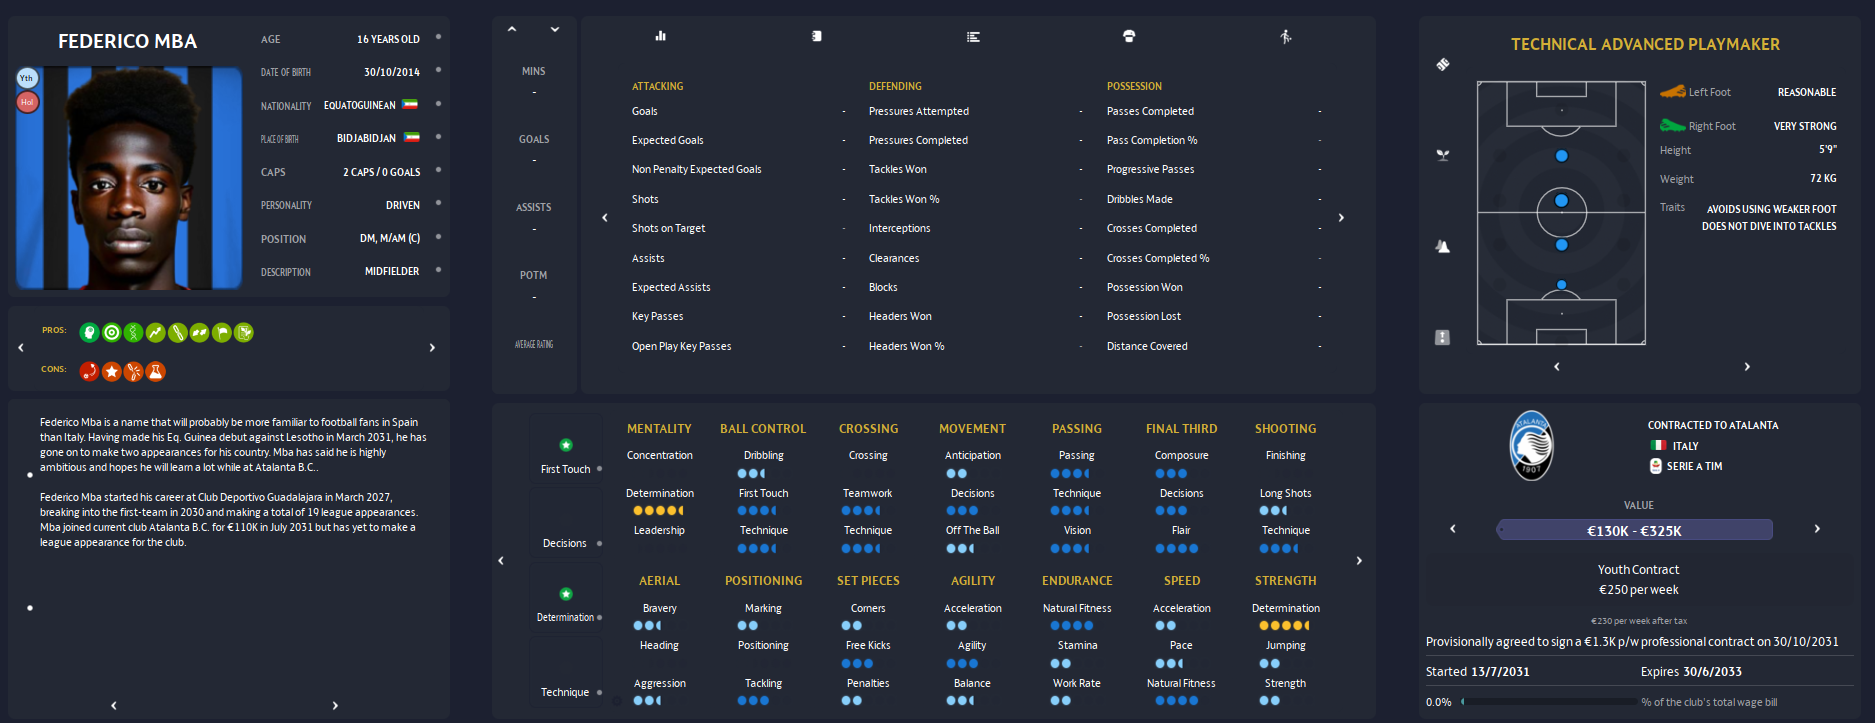Click the cone icon beside the pitch
This screenshot has height=723, width=1875.
pos(1443,246)
